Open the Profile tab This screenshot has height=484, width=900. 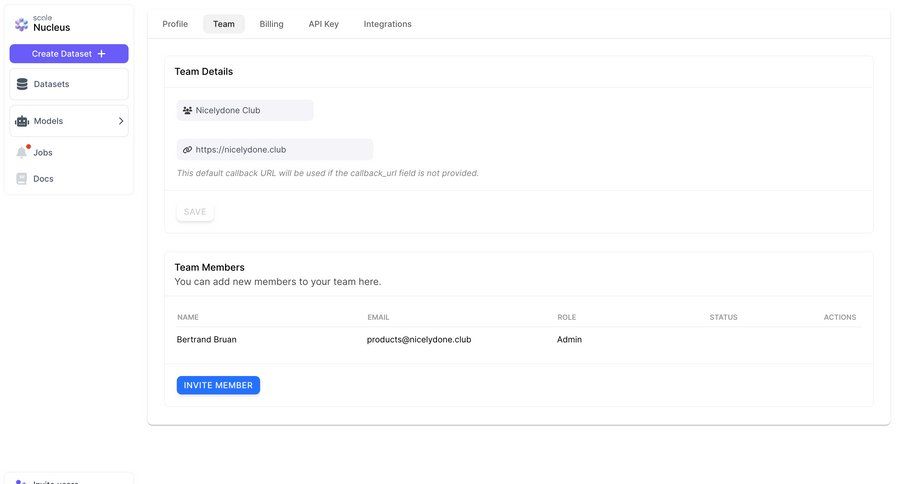(175, 24)
